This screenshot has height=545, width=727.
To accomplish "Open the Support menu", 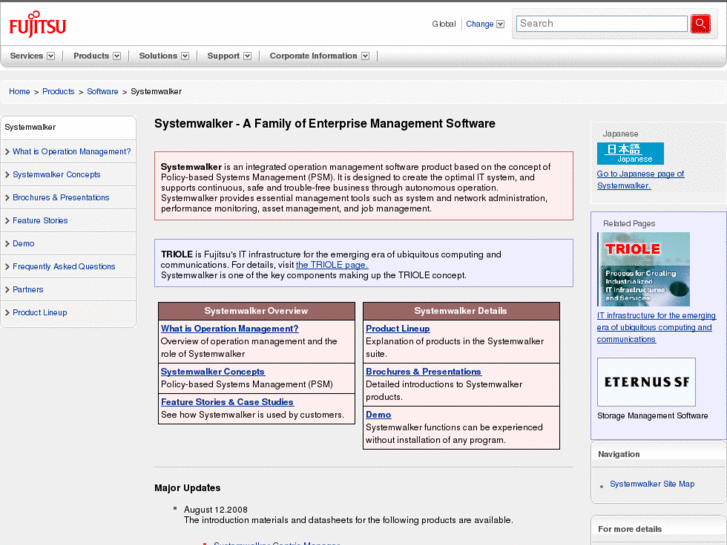I will [223, 56].
